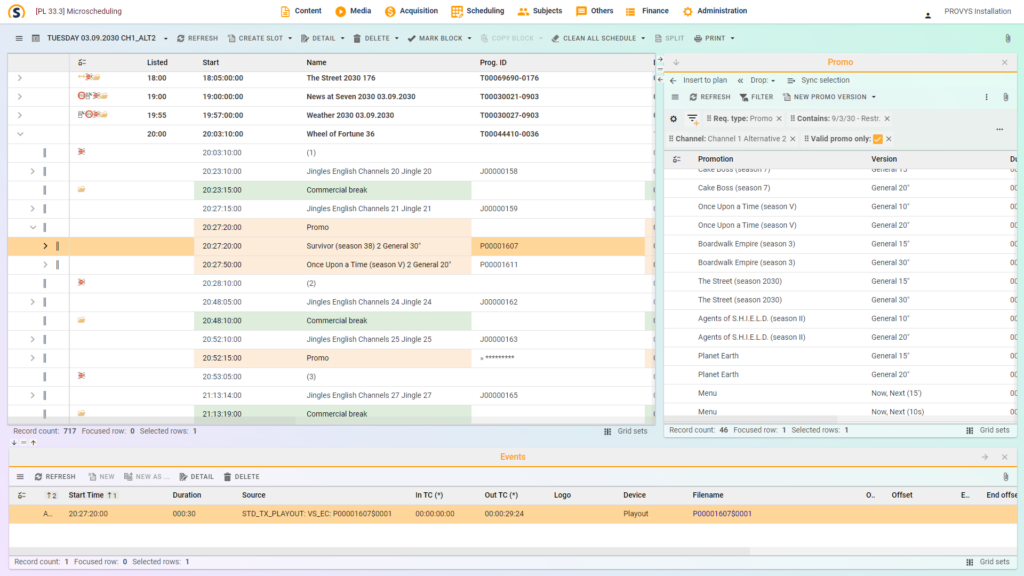Select Planet Earth General 20" promo
This screenshot has width=1024, height=576.
(841, 375)
